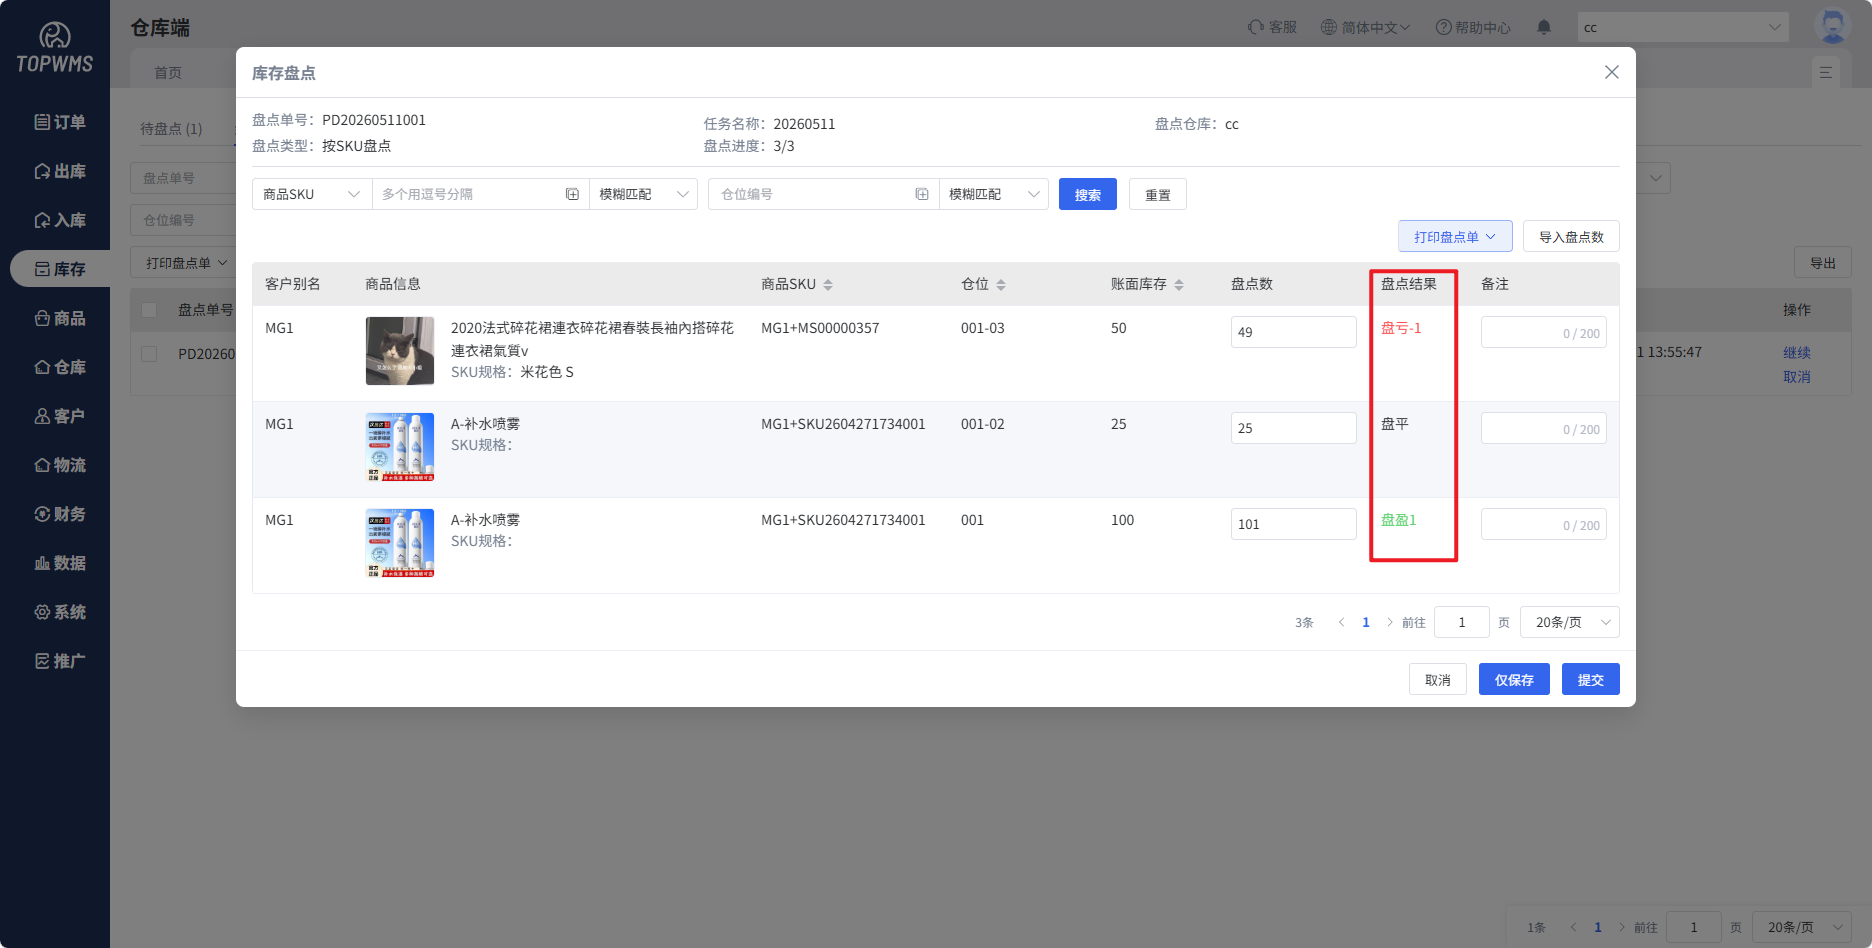Open the notification bell
The height and width of the screenshot is (948, 1872).
point(1544,28)
